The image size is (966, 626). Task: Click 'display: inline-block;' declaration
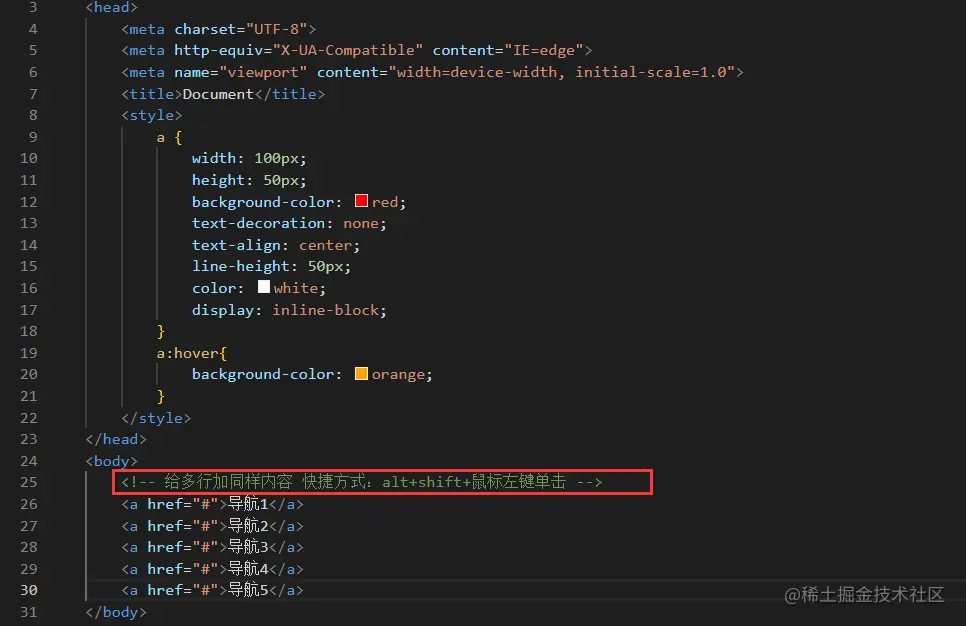click(x=289, y=310)
